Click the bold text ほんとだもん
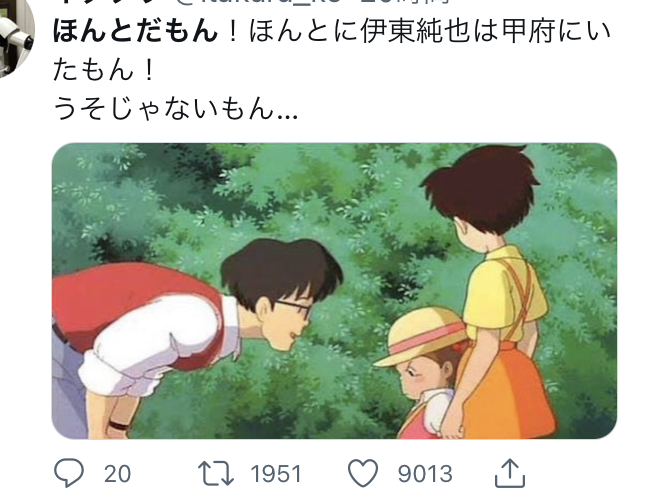650x497 pixels. pos(135,32)
